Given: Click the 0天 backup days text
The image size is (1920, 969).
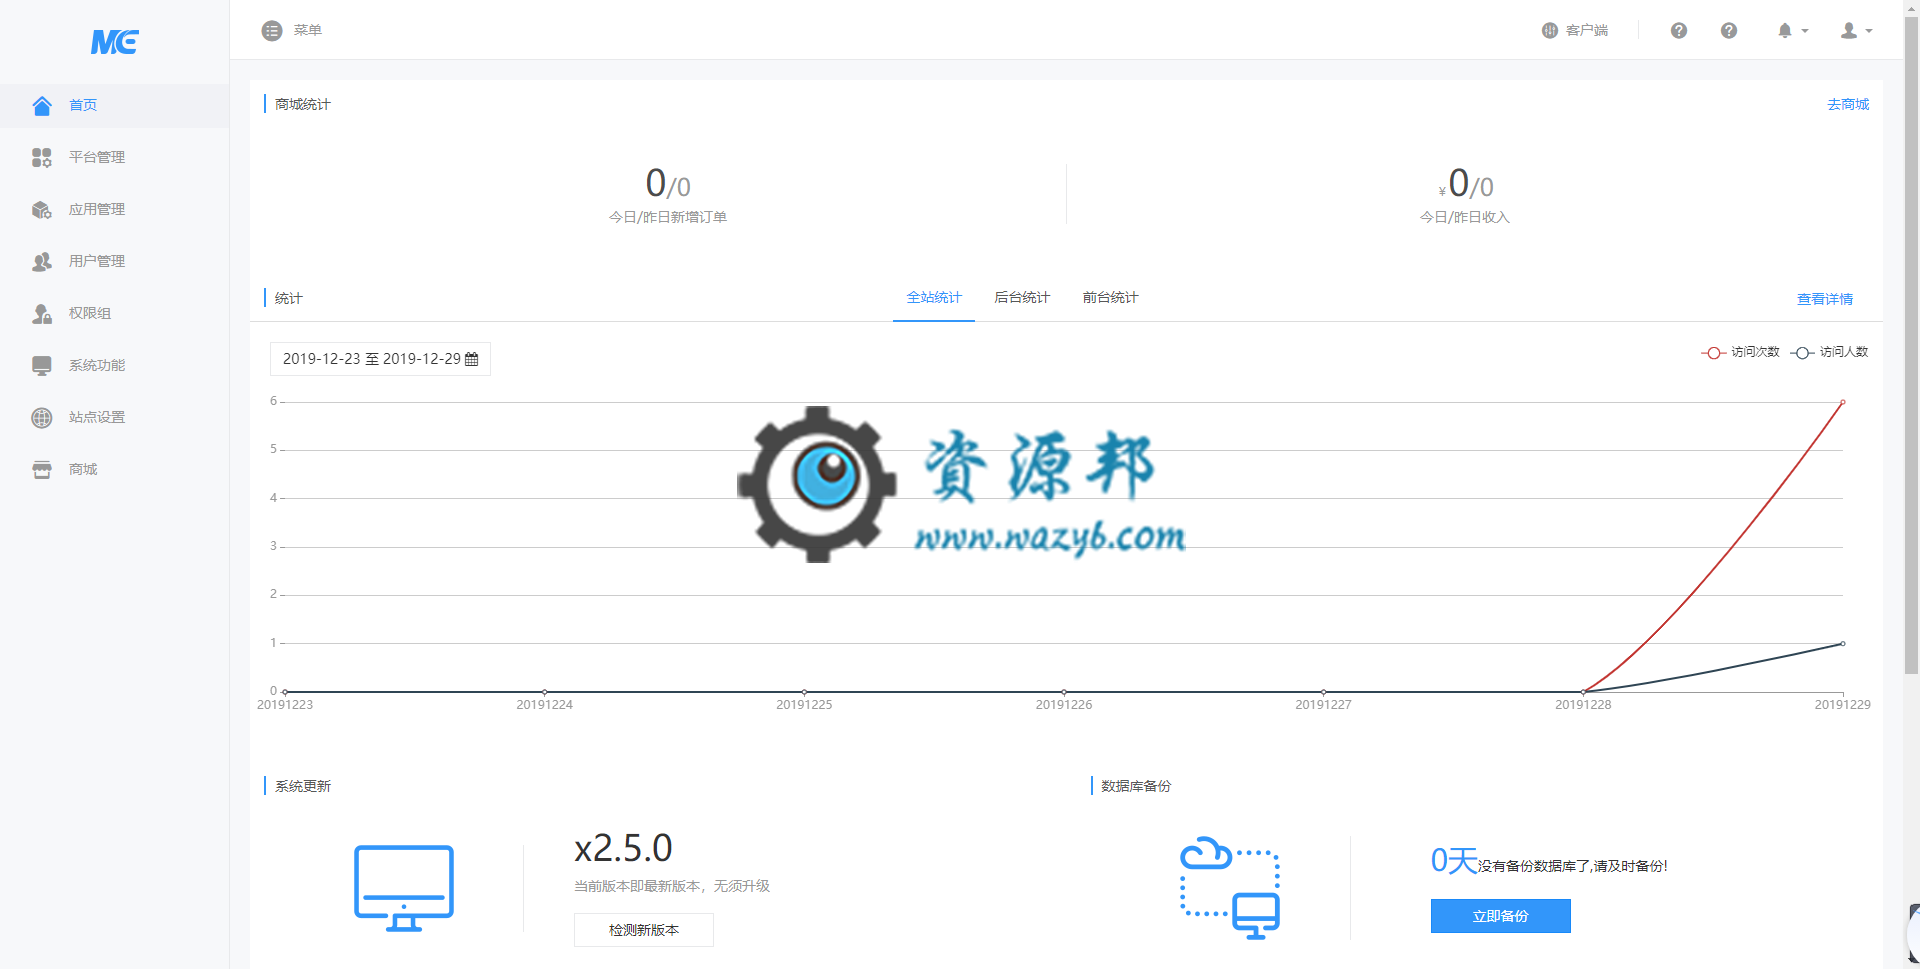Looking at the screenshot, I should [x=1454, y=861].
